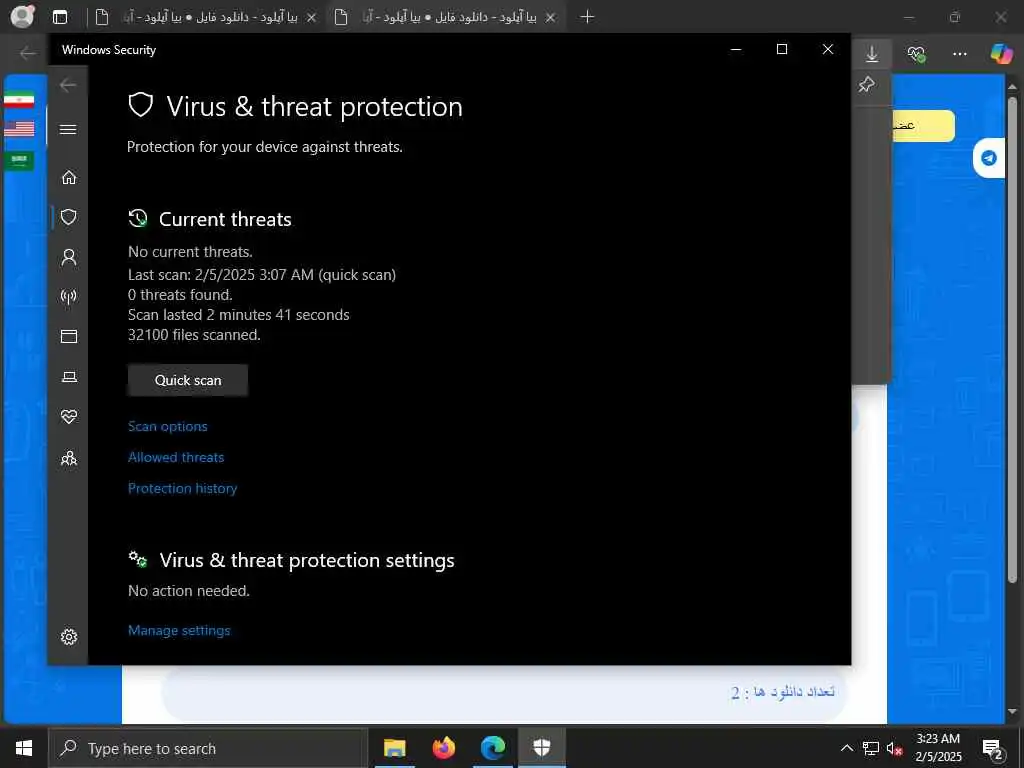Open Edge downloads arrow icon in browser toolbar

[872, 54]
